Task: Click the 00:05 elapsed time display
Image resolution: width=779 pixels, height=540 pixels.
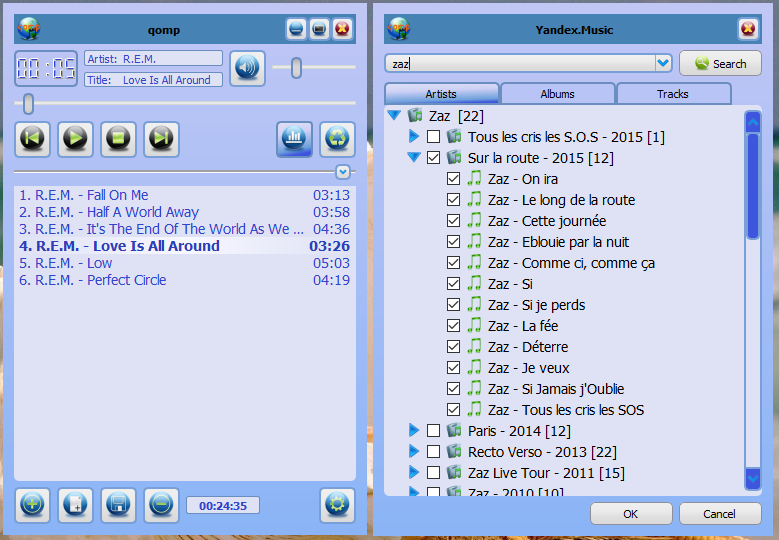Action: pos(46,68)
